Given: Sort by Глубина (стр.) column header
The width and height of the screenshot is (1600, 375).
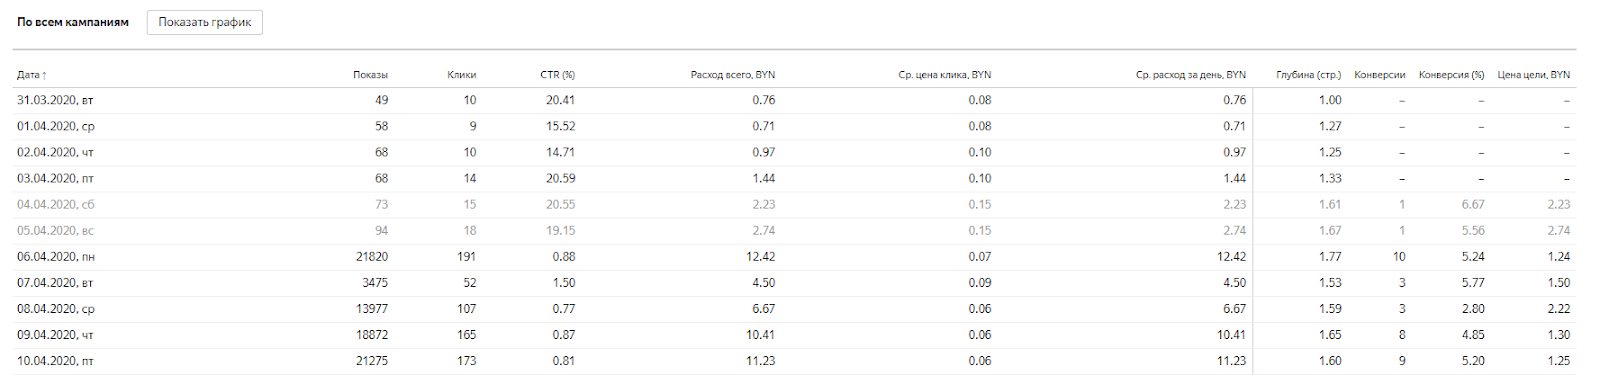Looking at the screenshot, I should point(1309,75).
